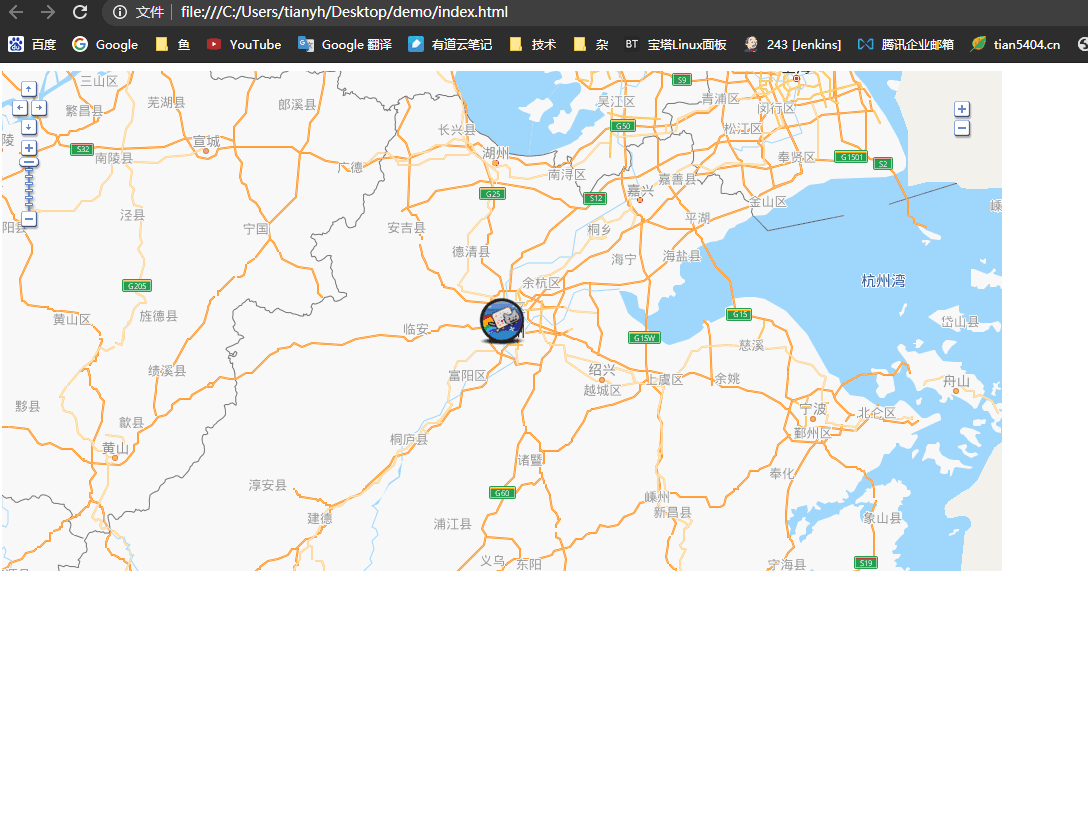Click the G15W highway shield
Screen dimensions: 1088x840
coord(644,338)
